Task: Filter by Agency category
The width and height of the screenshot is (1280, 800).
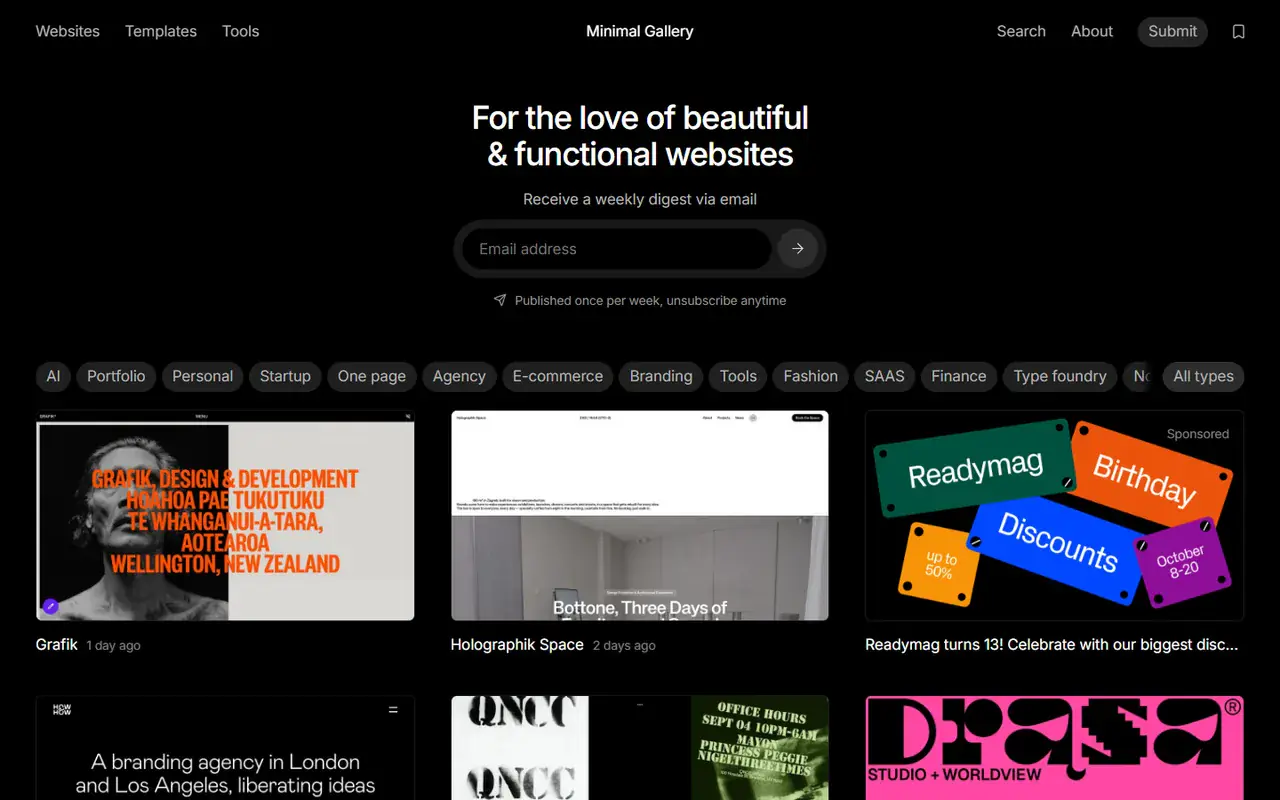Action: (459, 376)
